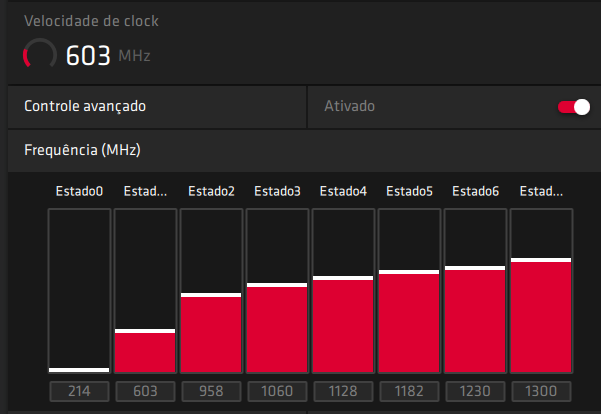Adjust the 603 MHz state slider handle
601x414 pixels.
[145, 331]
